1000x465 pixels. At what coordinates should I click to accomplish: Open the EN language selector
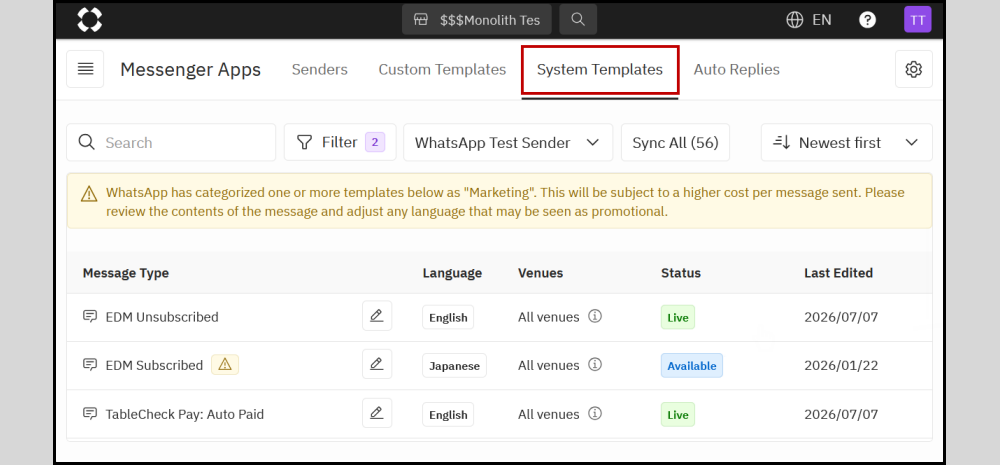(809, 20)
